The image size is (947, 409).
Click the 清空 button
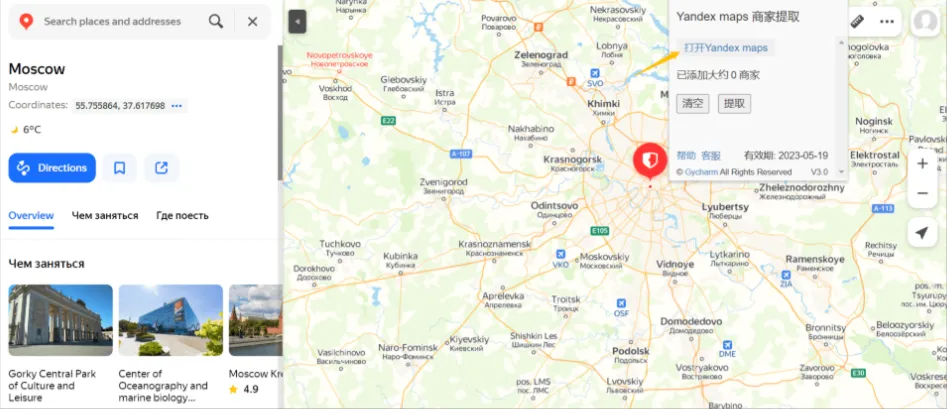(692, 103)
